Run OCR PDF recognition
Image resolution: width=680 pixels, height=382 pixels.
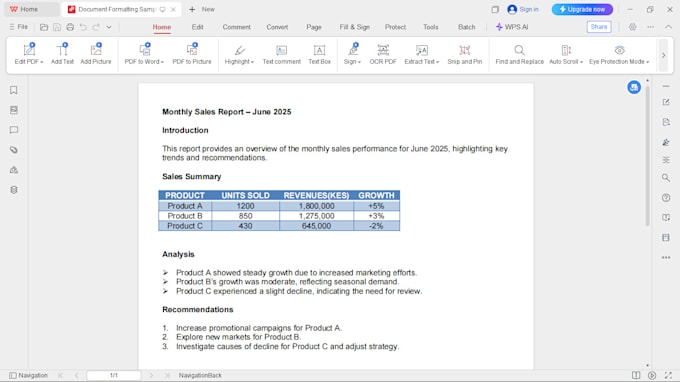tap(383, 54)
